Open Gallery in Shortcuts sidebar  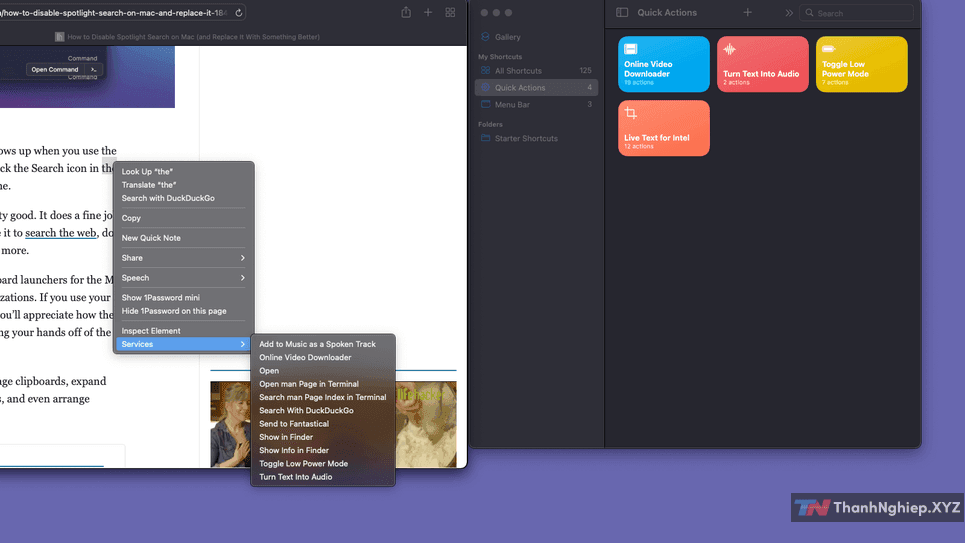tap(508, 37)
